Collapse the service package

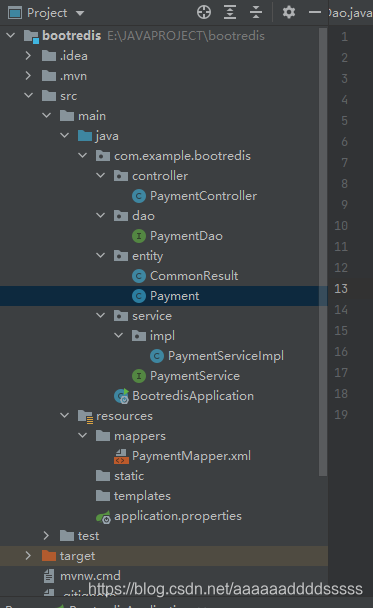coord(100,316)
